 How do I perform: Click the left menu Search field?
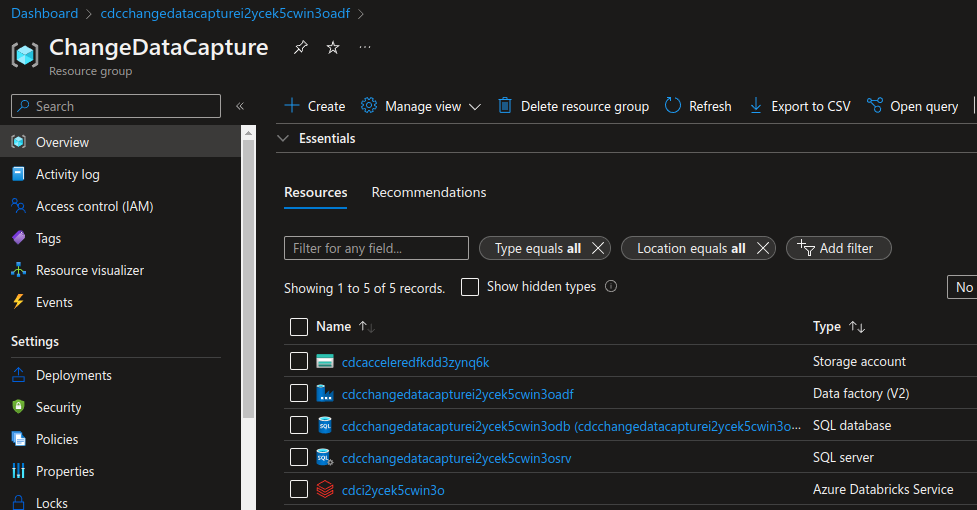[x=116, y=106]
